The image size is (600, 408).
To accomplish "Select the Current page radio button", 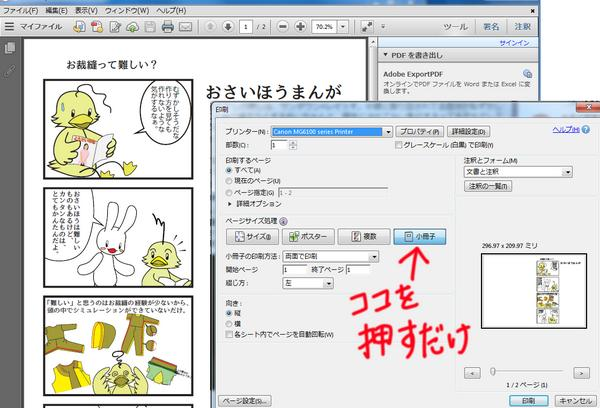I will click(x=229, y=181).
